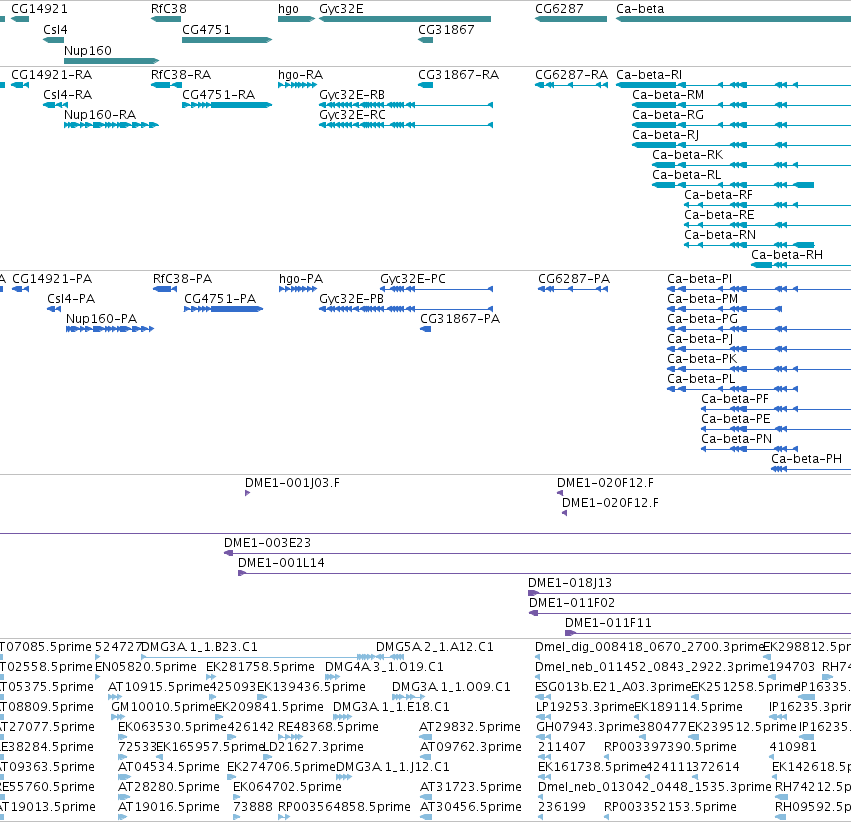
Task: Open transcript CG4751-RA
Action: tap(219, 95)
